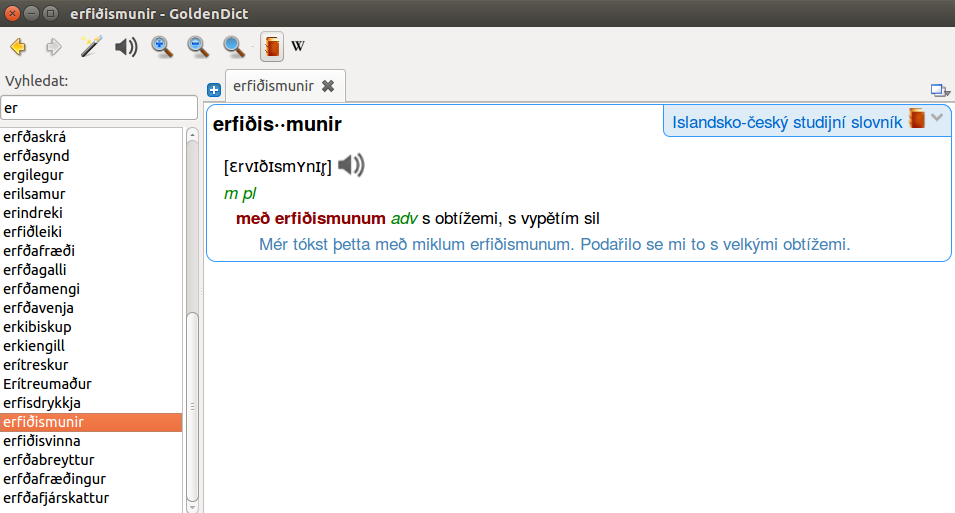This screenshot has height=513, width=955.
Task: Select erilsamur in the word list
Action: 91,194
